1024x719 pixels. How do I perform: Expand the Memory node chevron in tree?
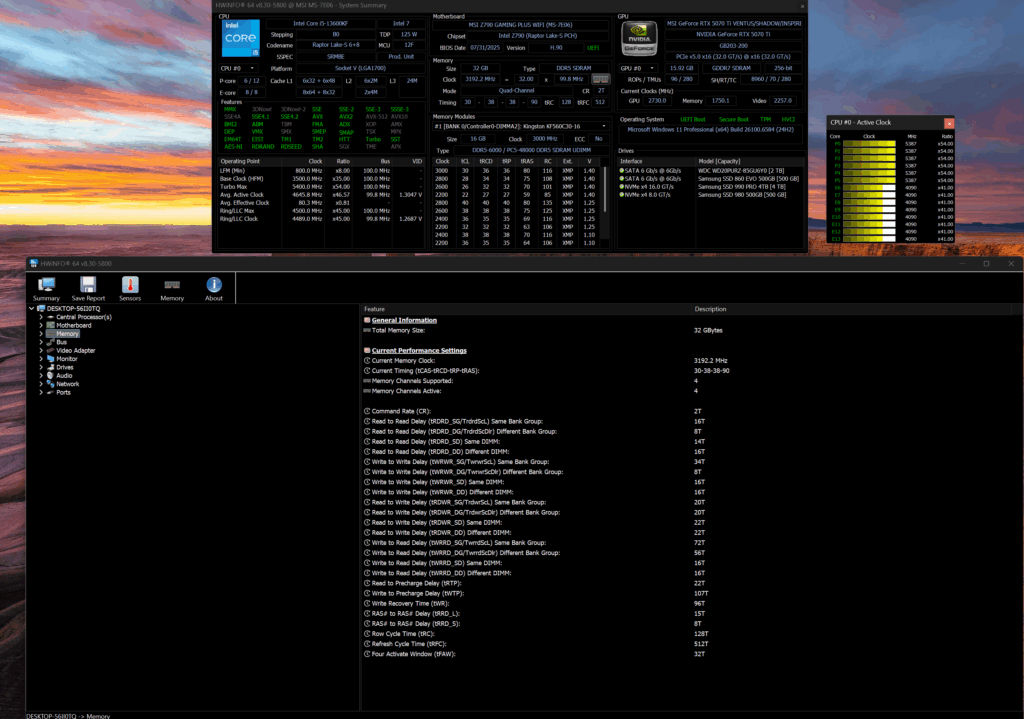click(x=41, y=334)
